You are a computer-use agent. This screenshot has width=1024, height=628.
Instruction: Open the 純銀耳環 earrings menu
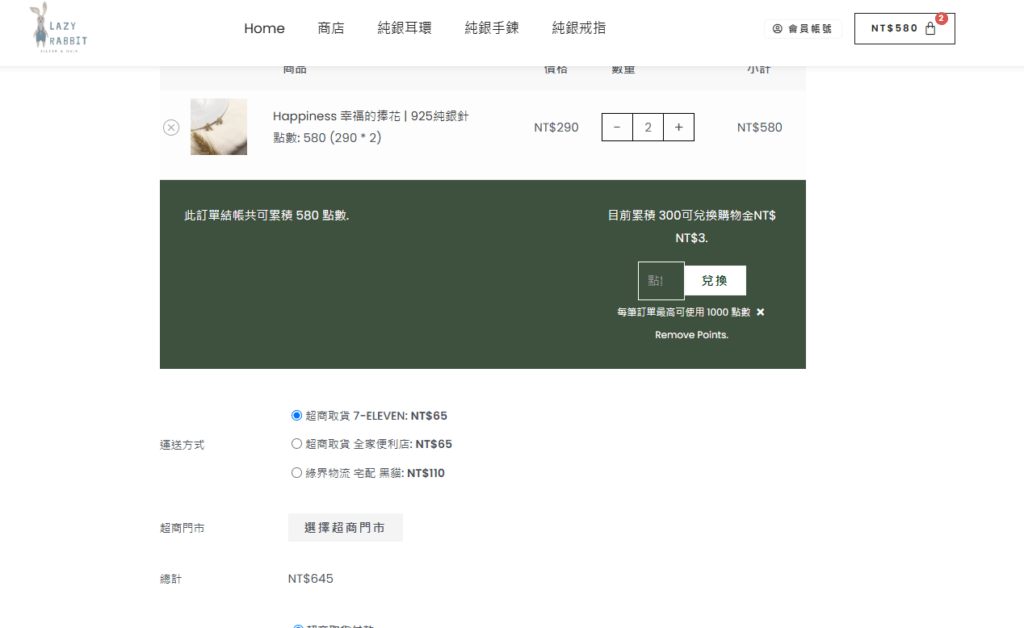[404, 28]
